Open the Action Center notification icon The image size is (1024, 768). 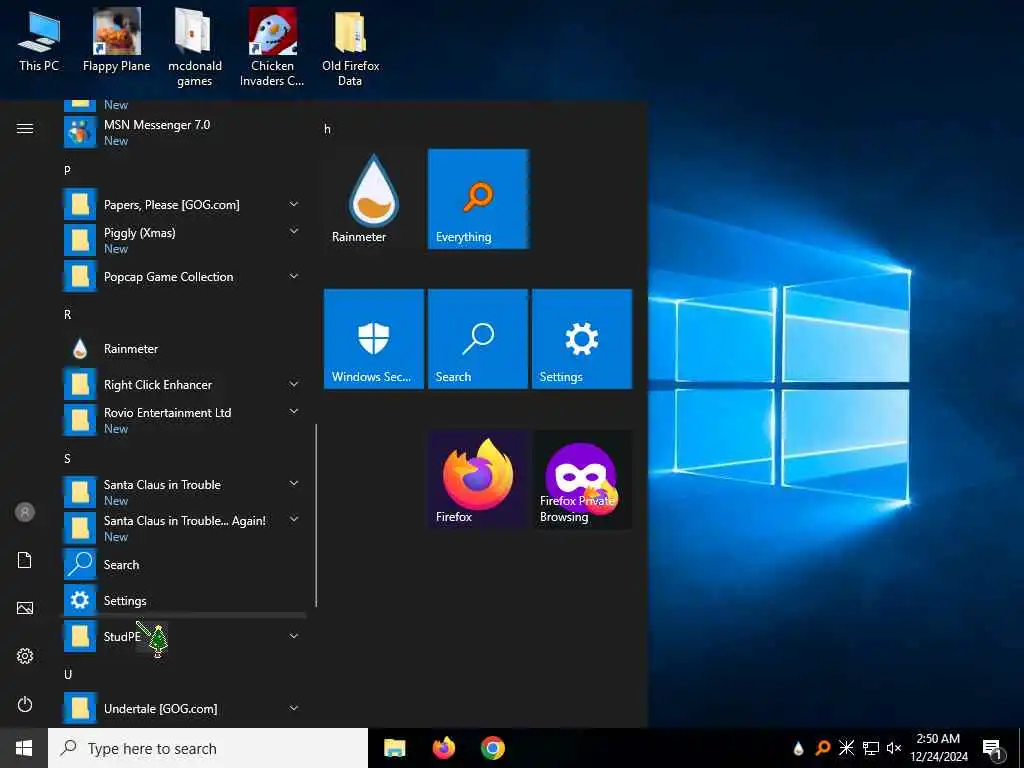tap(993, 749)
